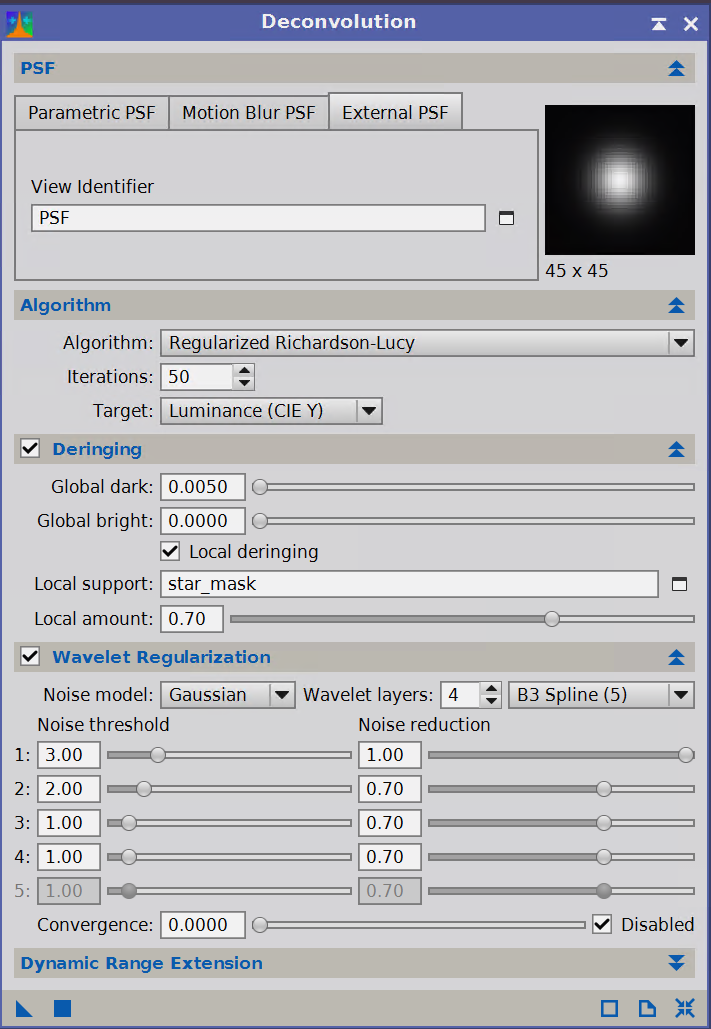Open the Noise model dropdown (Gaussian)
Screen dimensions: 711x1029
point(228,695)
